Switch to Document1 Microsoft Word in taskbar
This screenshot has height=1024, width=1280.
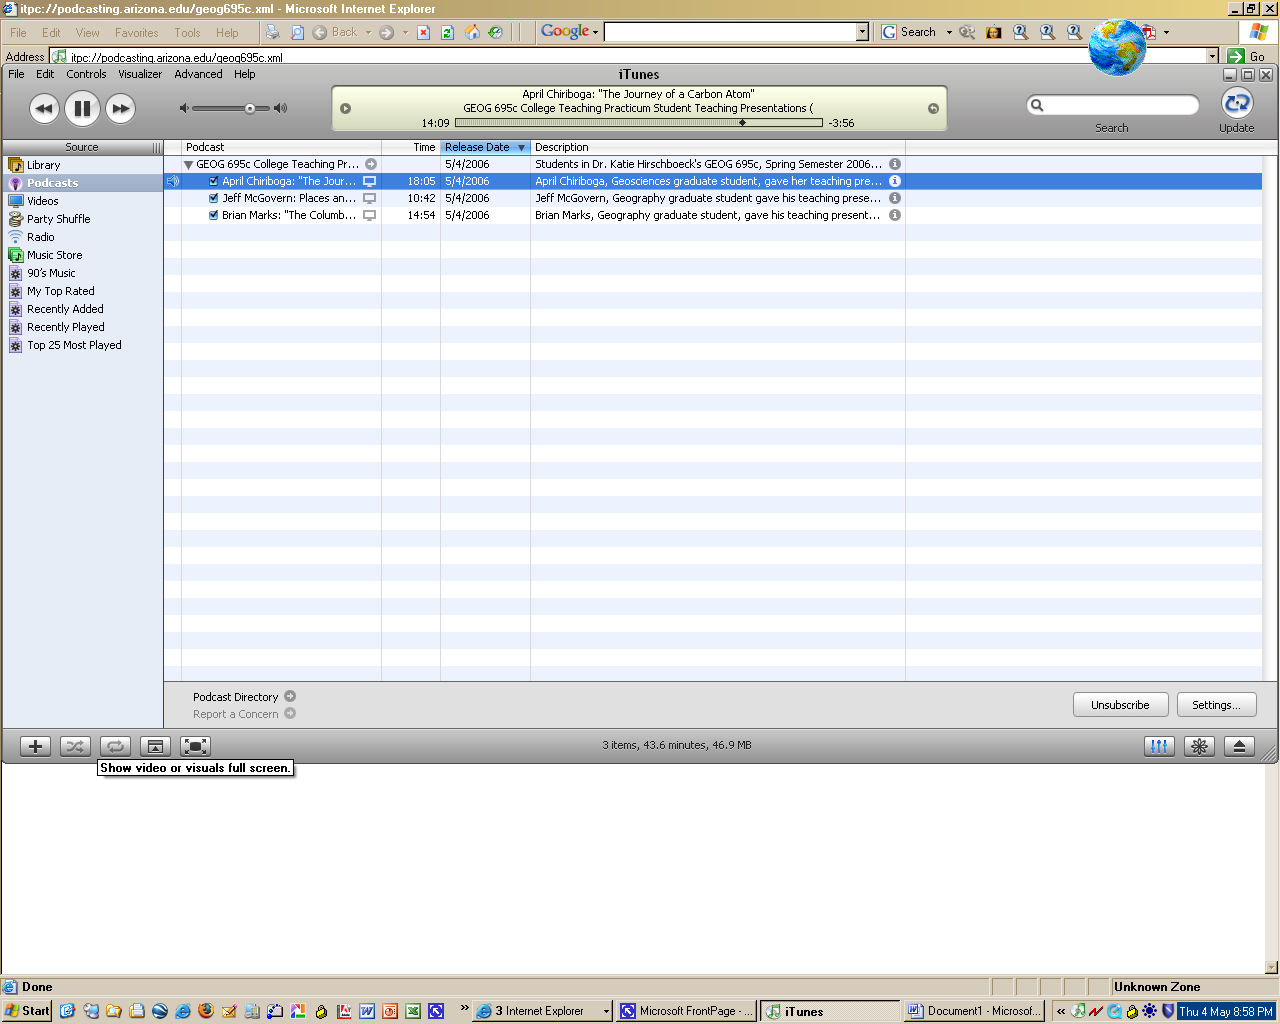pyautogui.click(x=974, y=1011)
